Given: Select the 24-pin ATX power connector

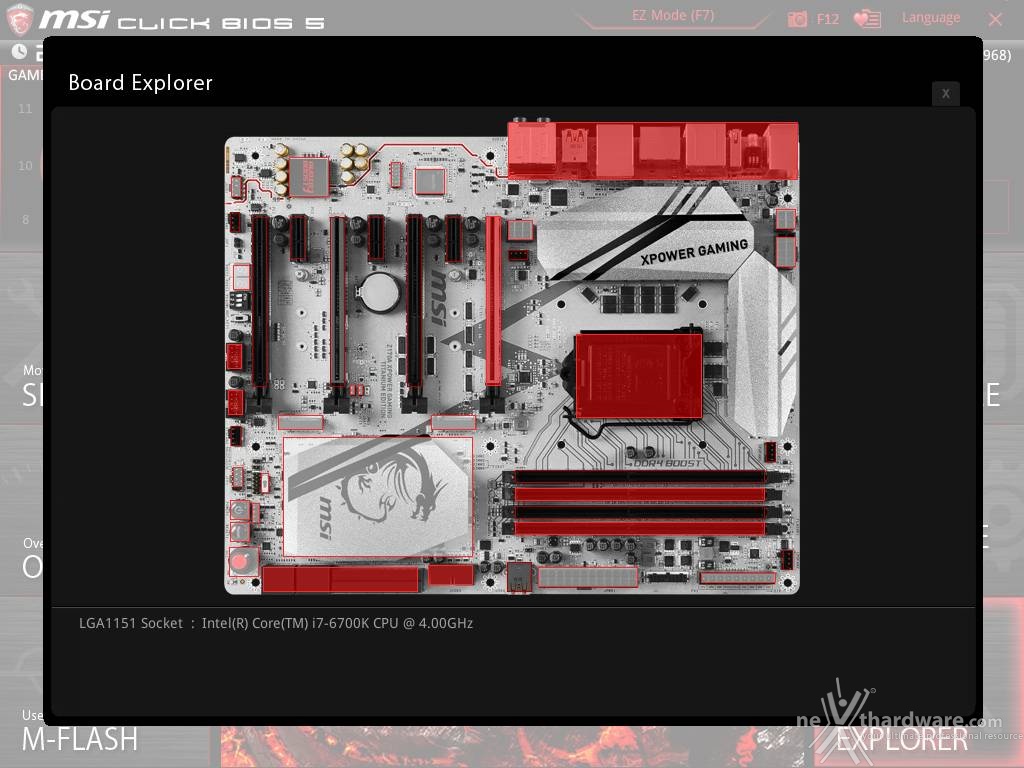Looking at the screenshot, I should [588, 577].
